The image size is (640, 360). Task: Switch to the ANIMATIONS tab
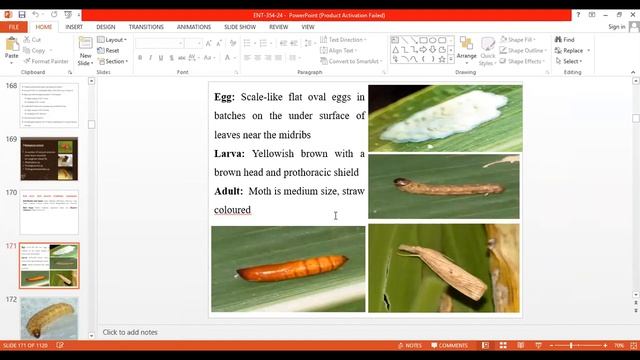click(x=194, y=27)
